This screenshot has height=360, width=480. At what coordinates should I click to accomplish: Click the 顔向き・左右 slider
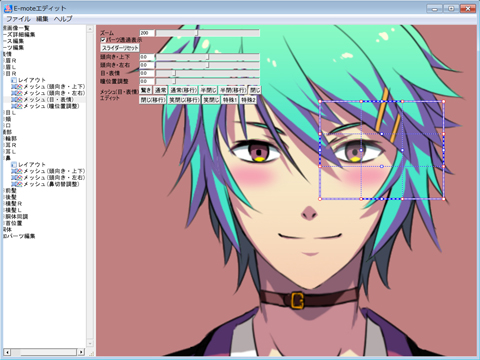tap(208, 65)
